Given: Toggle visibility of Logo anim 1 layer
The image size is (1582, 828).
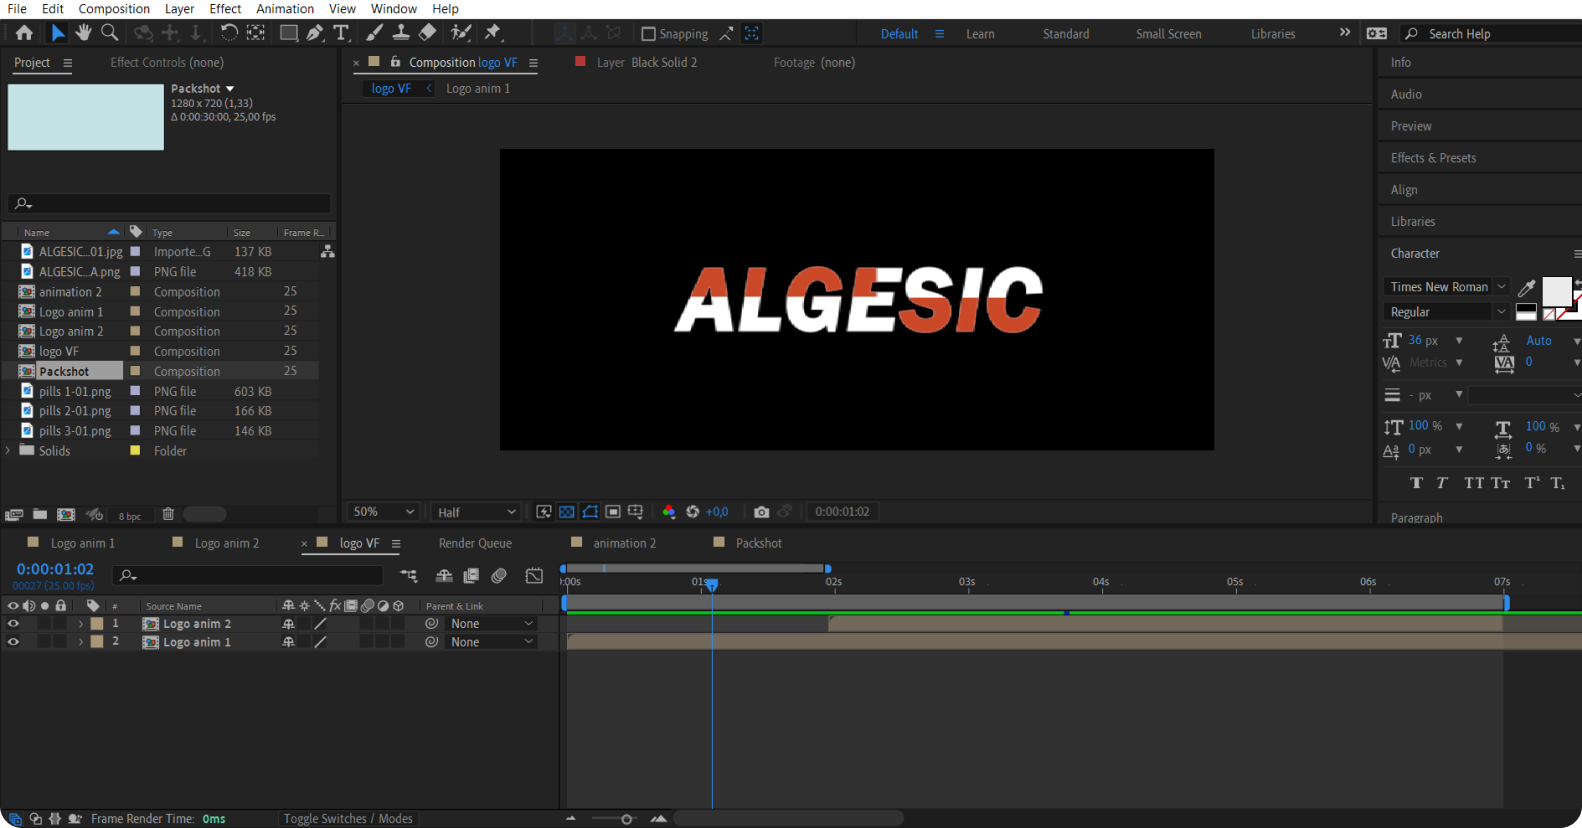Looking at the screenshot, I should pyautogui.click(x=13, y=642).
